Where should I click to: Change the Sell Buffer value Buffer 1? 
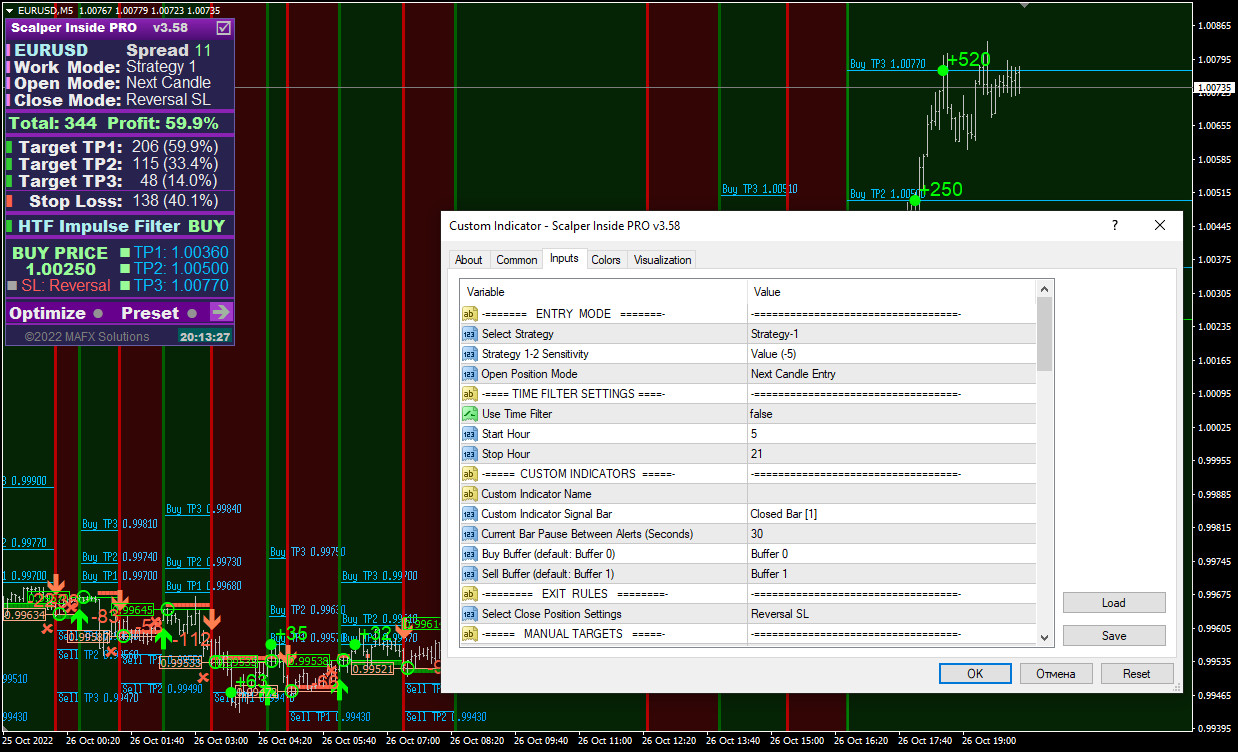(x=892, y=574)
